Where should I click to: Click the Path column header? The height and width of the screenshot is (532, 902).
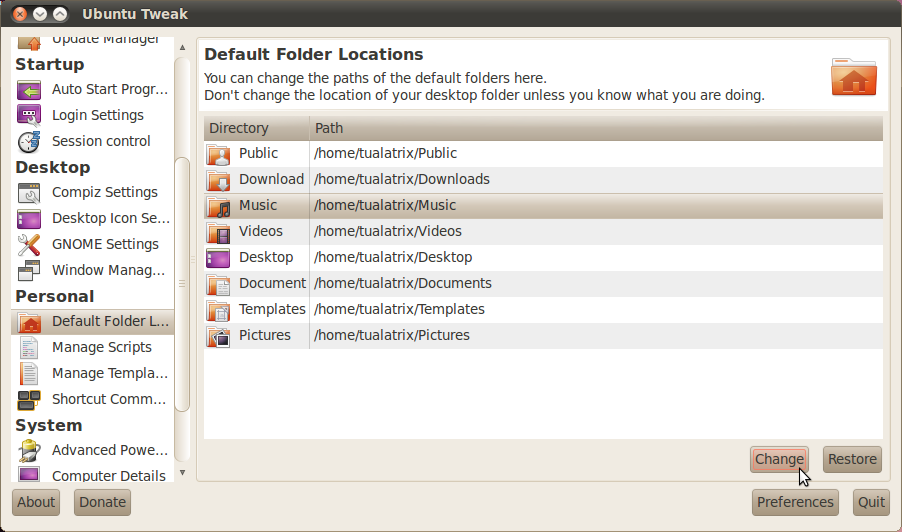pos(596,128)
